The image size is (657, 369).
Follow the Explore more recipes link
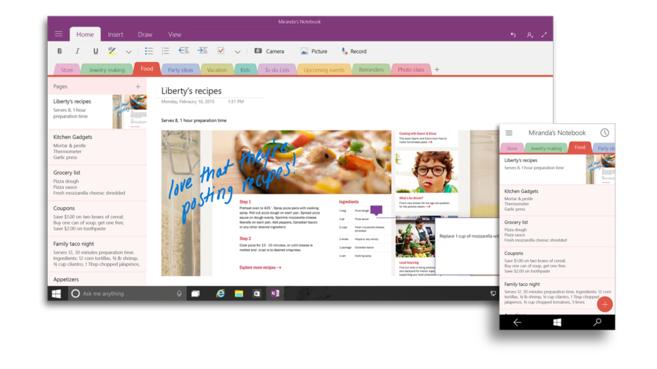[260, 267]
